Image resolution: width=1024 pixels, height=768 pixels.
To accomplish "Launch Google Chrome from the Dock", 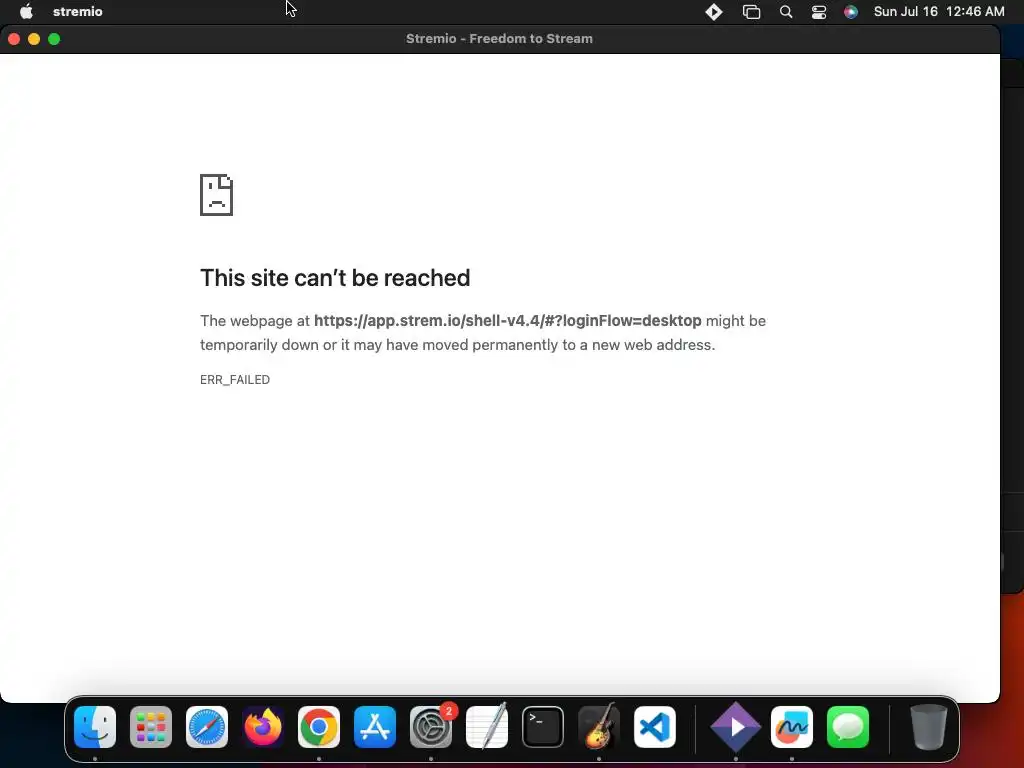I will click(x=319, y=727).
